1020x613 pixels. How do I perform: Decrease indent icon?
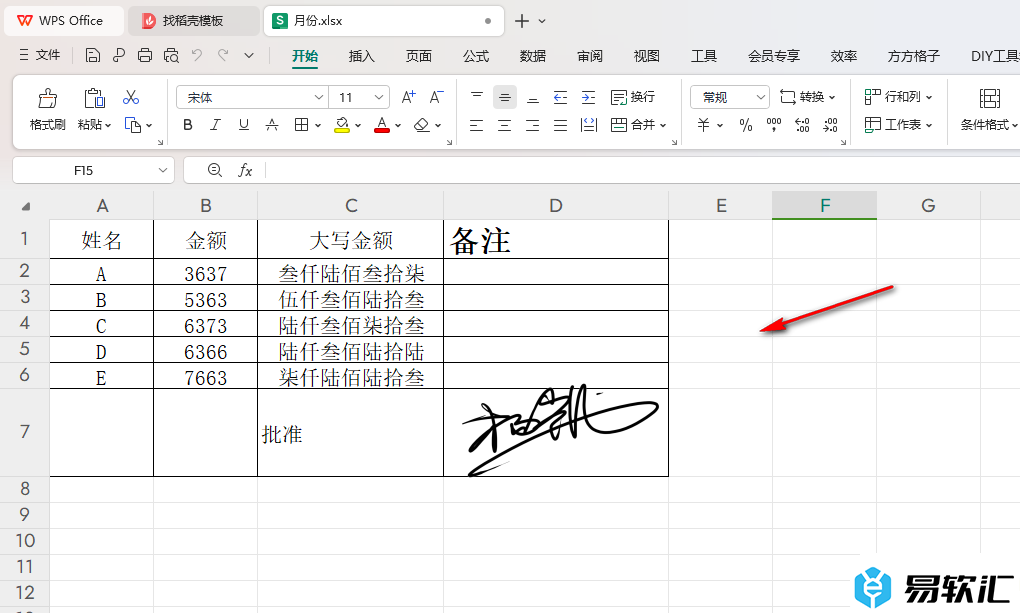560,98
